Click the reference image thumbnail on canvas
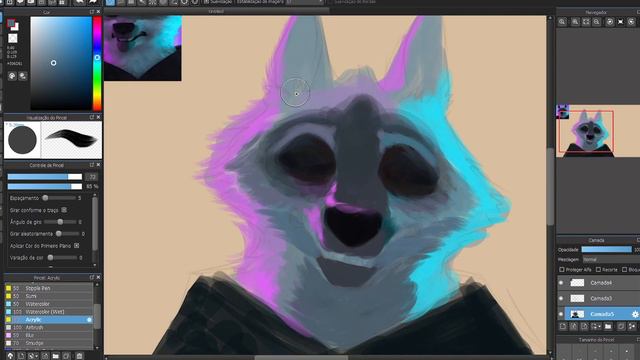Screen dimensions: 640x360 (143, 48)
